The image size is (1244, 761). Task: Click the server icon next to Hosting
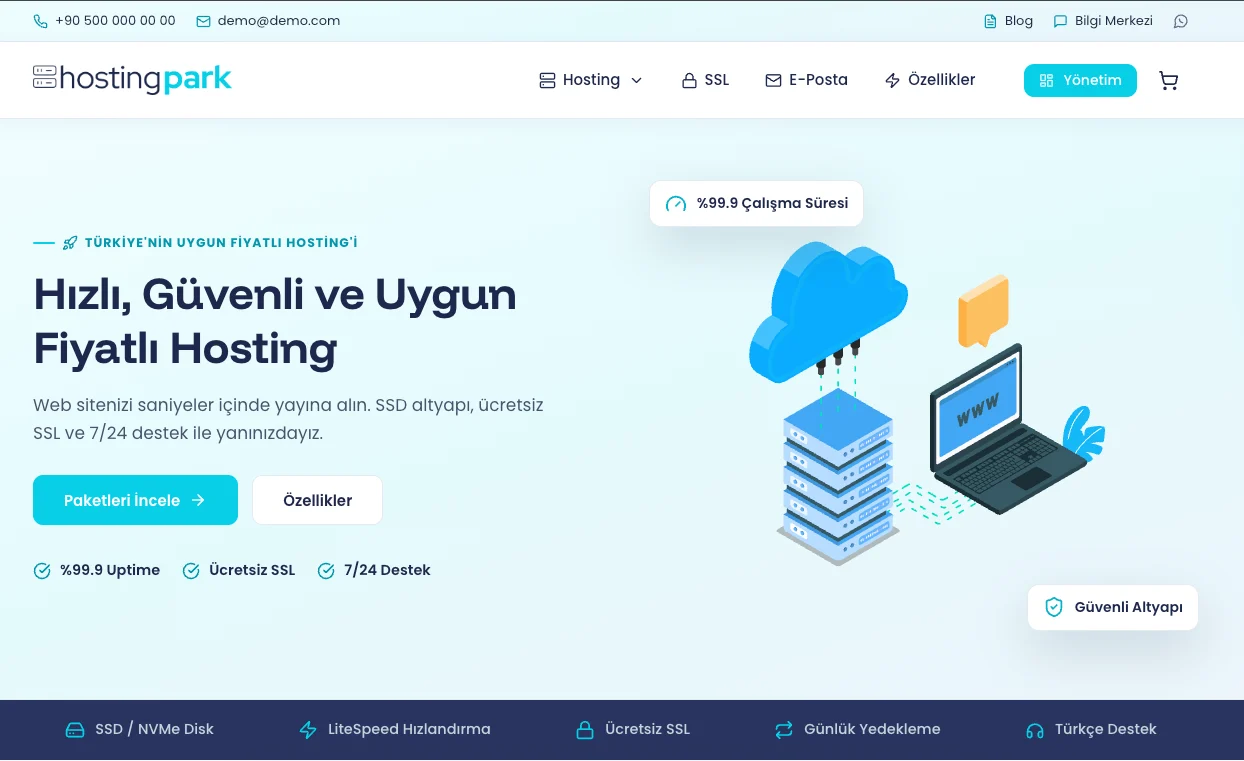(x=547, y=81)
